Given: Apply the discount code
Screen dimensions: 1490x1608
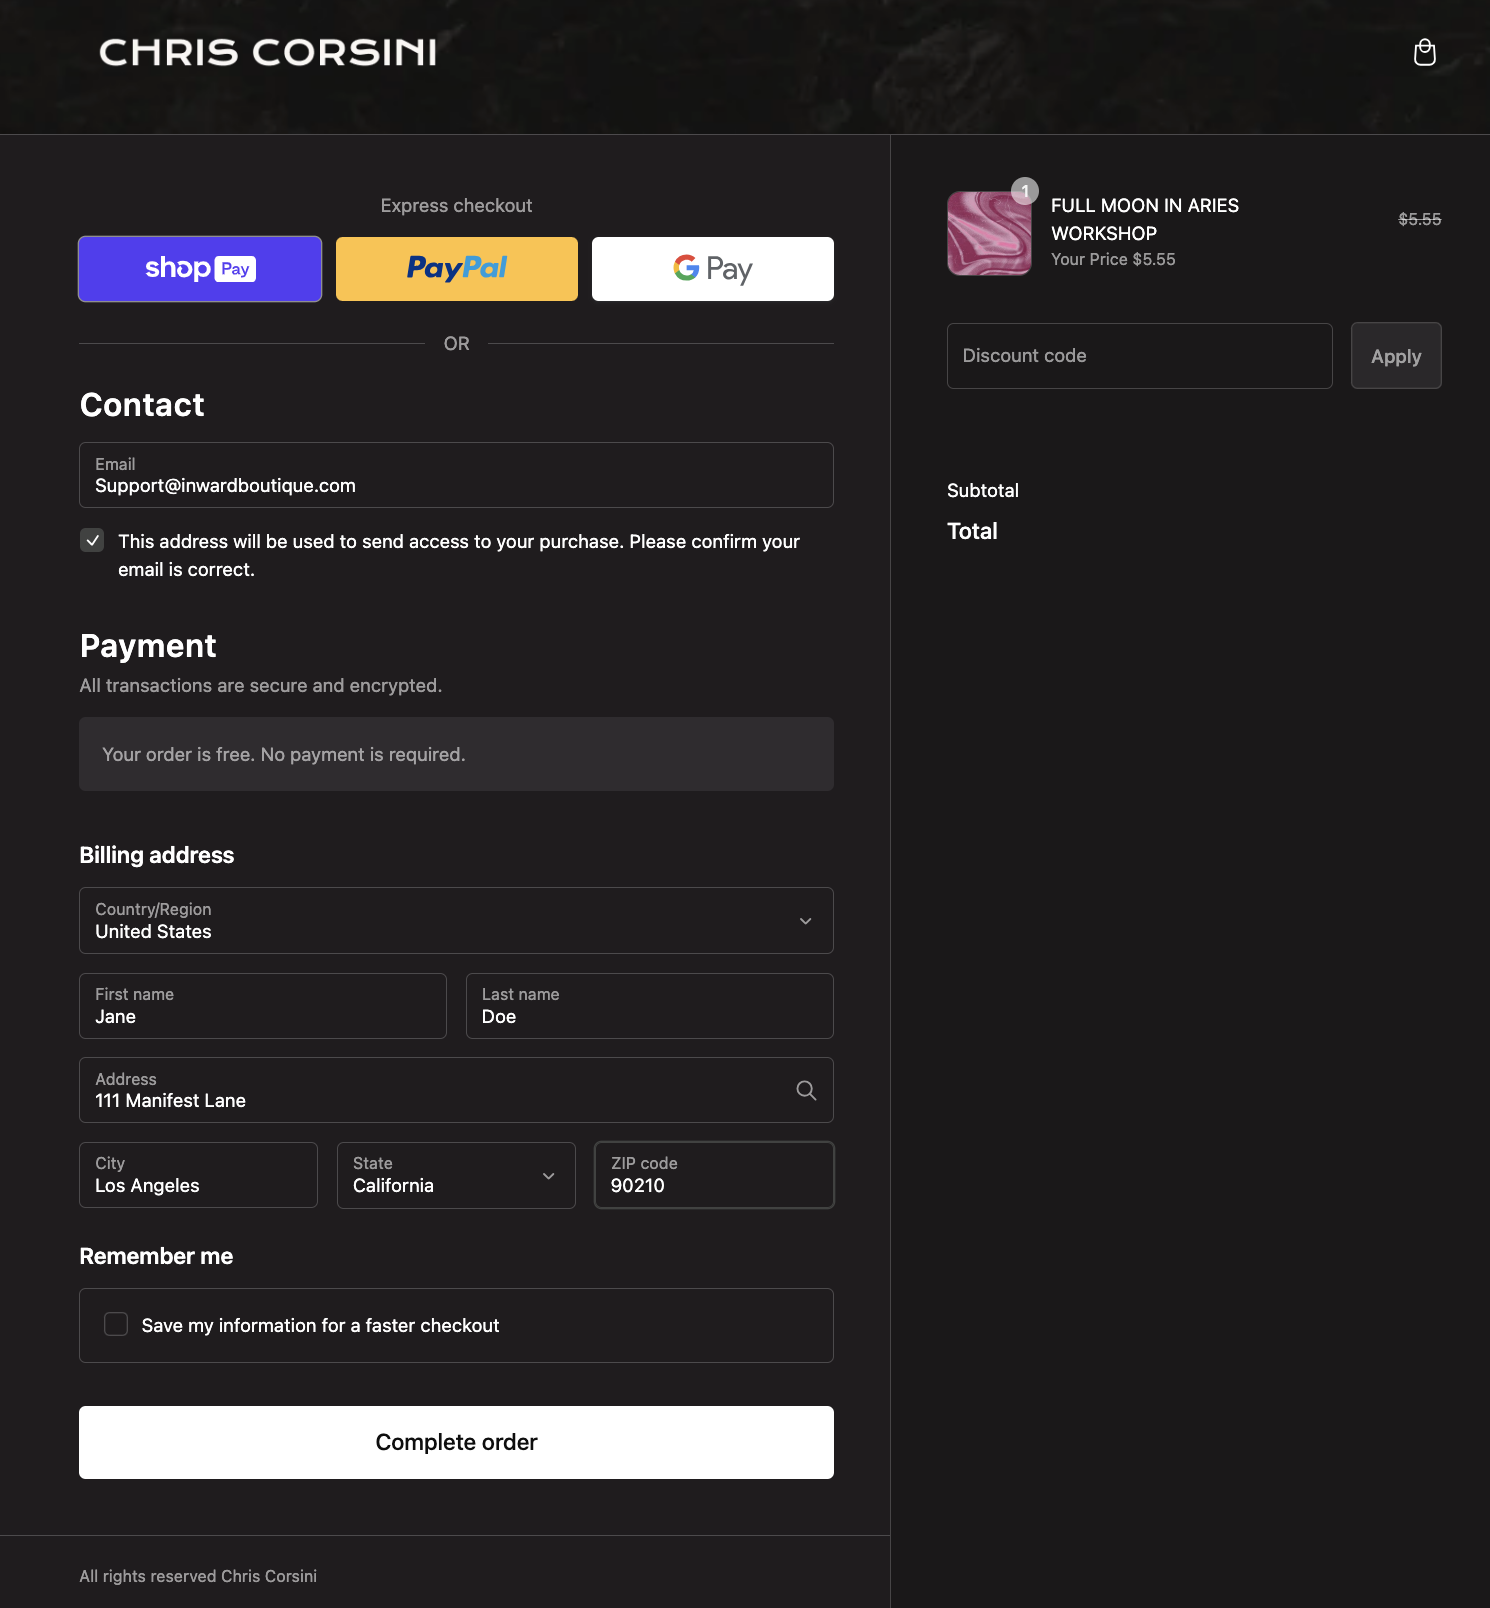Looking at the screenshot, I should pyautogui.click(x=1395, y=356).
